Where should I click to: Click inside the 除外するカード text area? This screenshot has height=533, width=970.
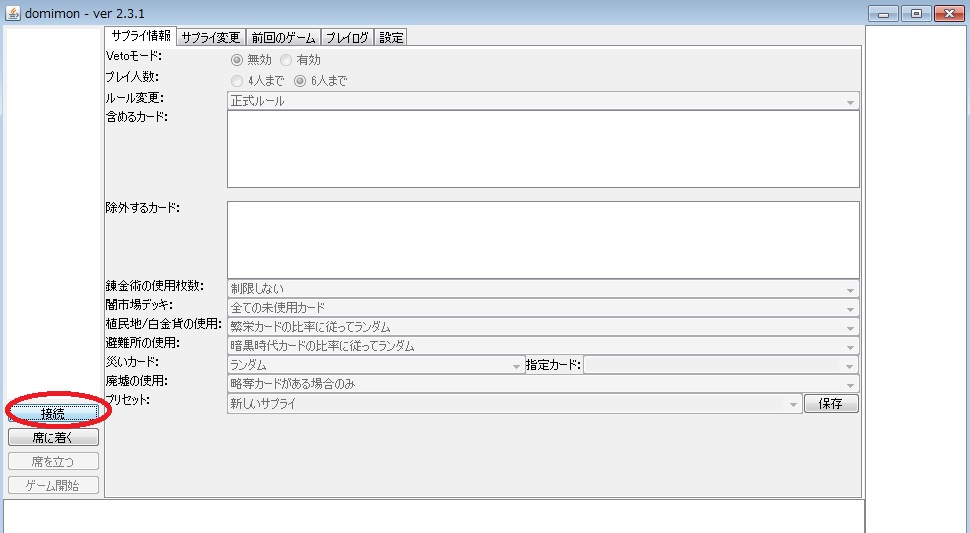click(543, 240)
